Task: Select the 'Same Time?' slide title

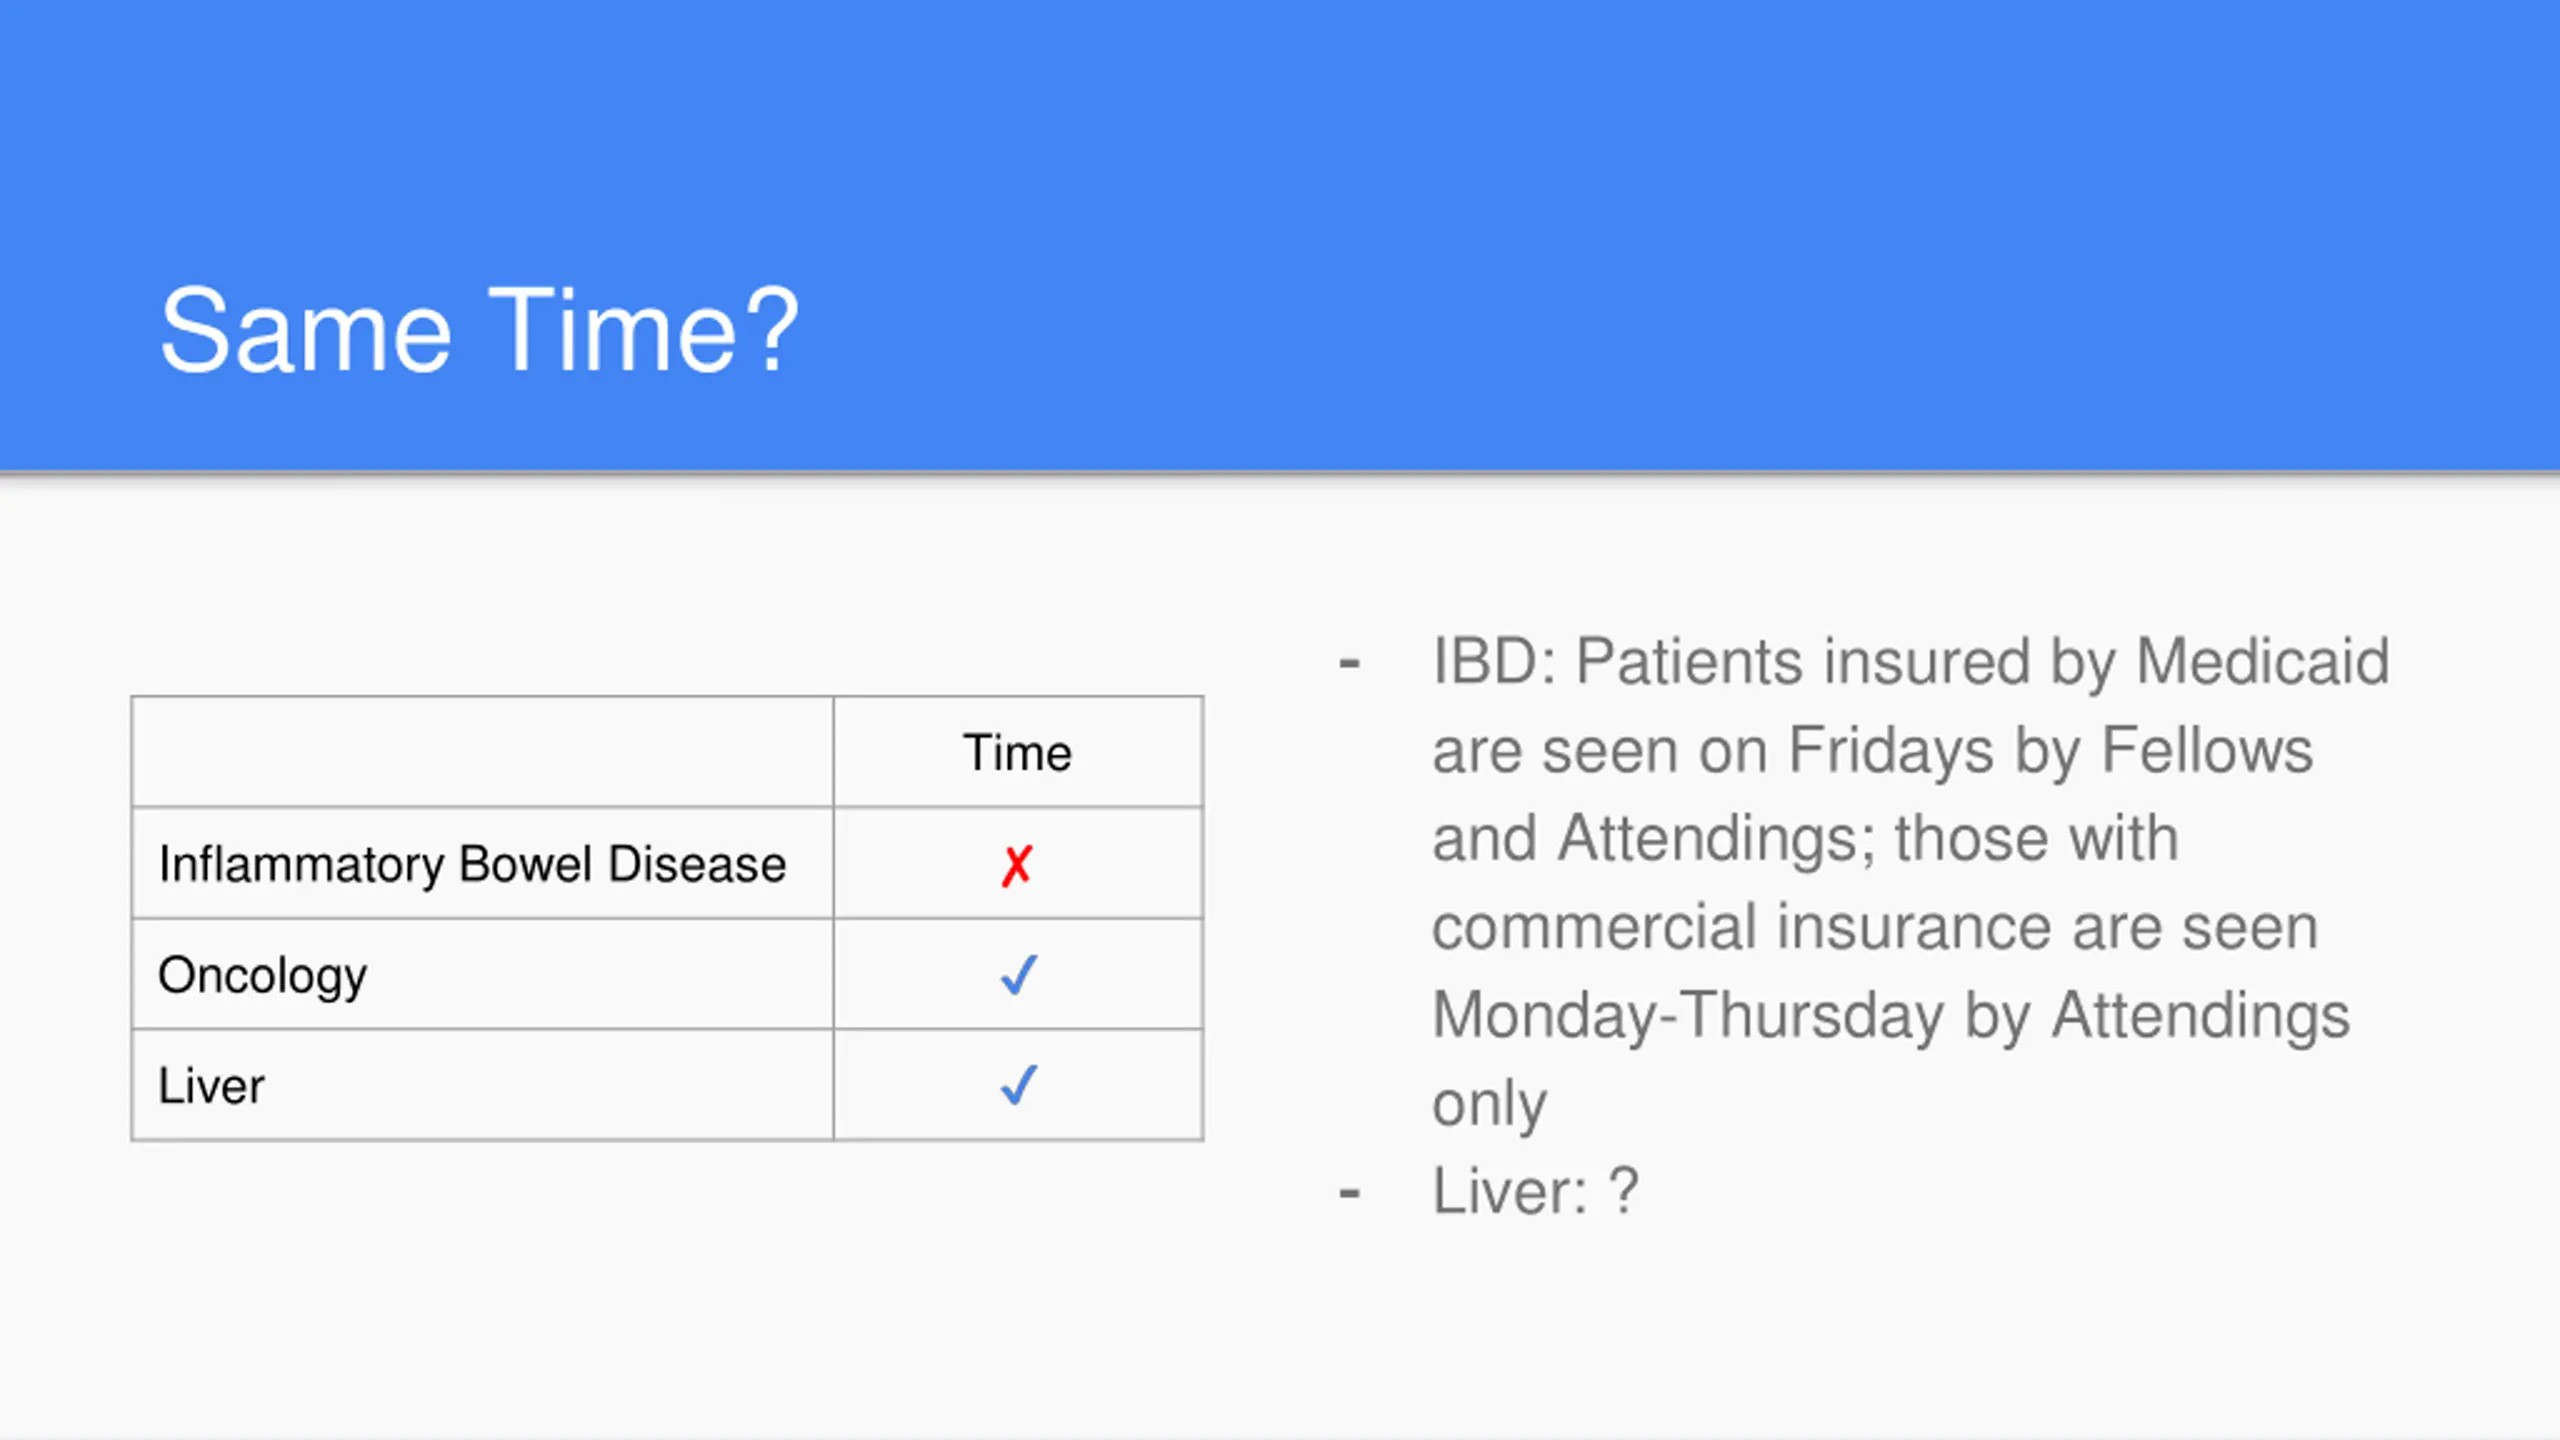Action: click(x=479, y=330)
